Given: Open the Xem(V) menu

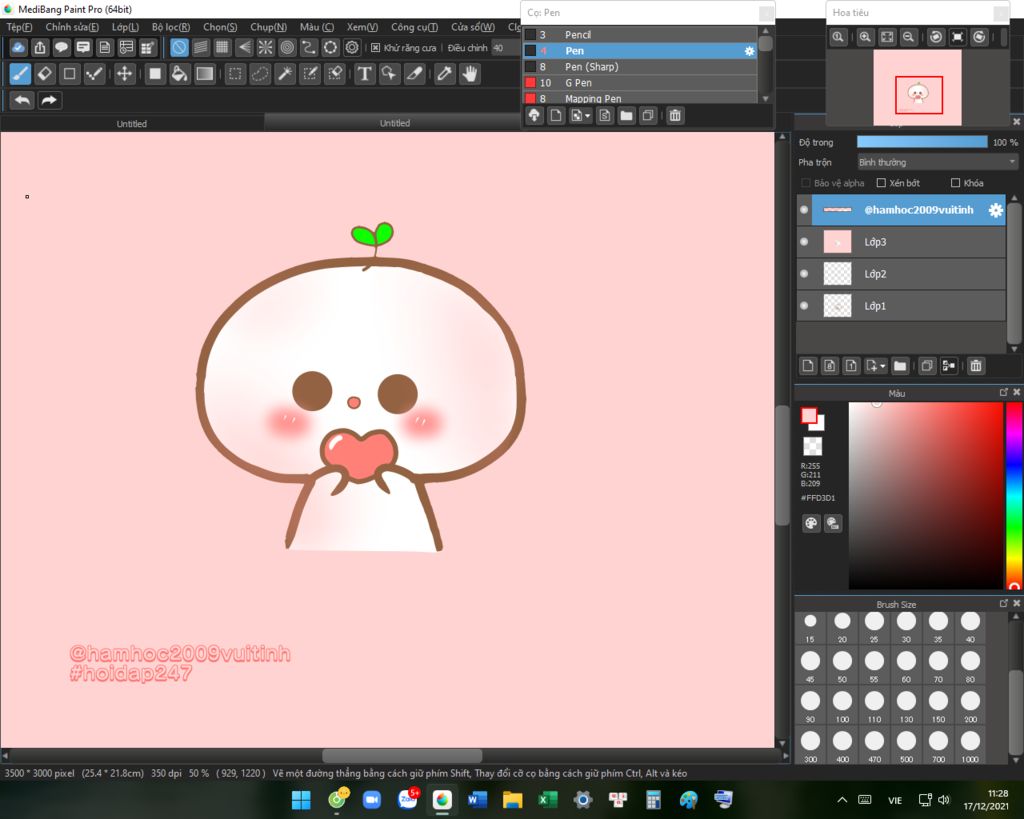Looking at the screenshot, I should click(x=362, y=27).
